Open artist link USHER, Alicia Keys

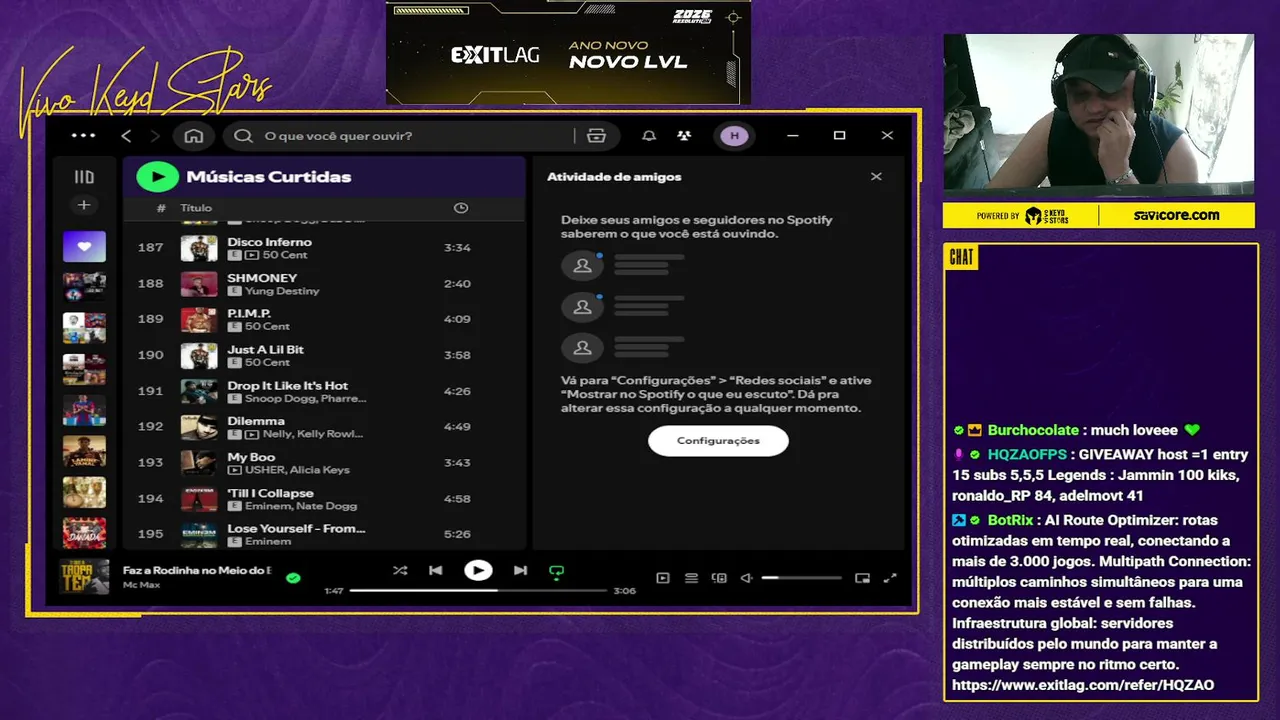(x=297, y=470)
